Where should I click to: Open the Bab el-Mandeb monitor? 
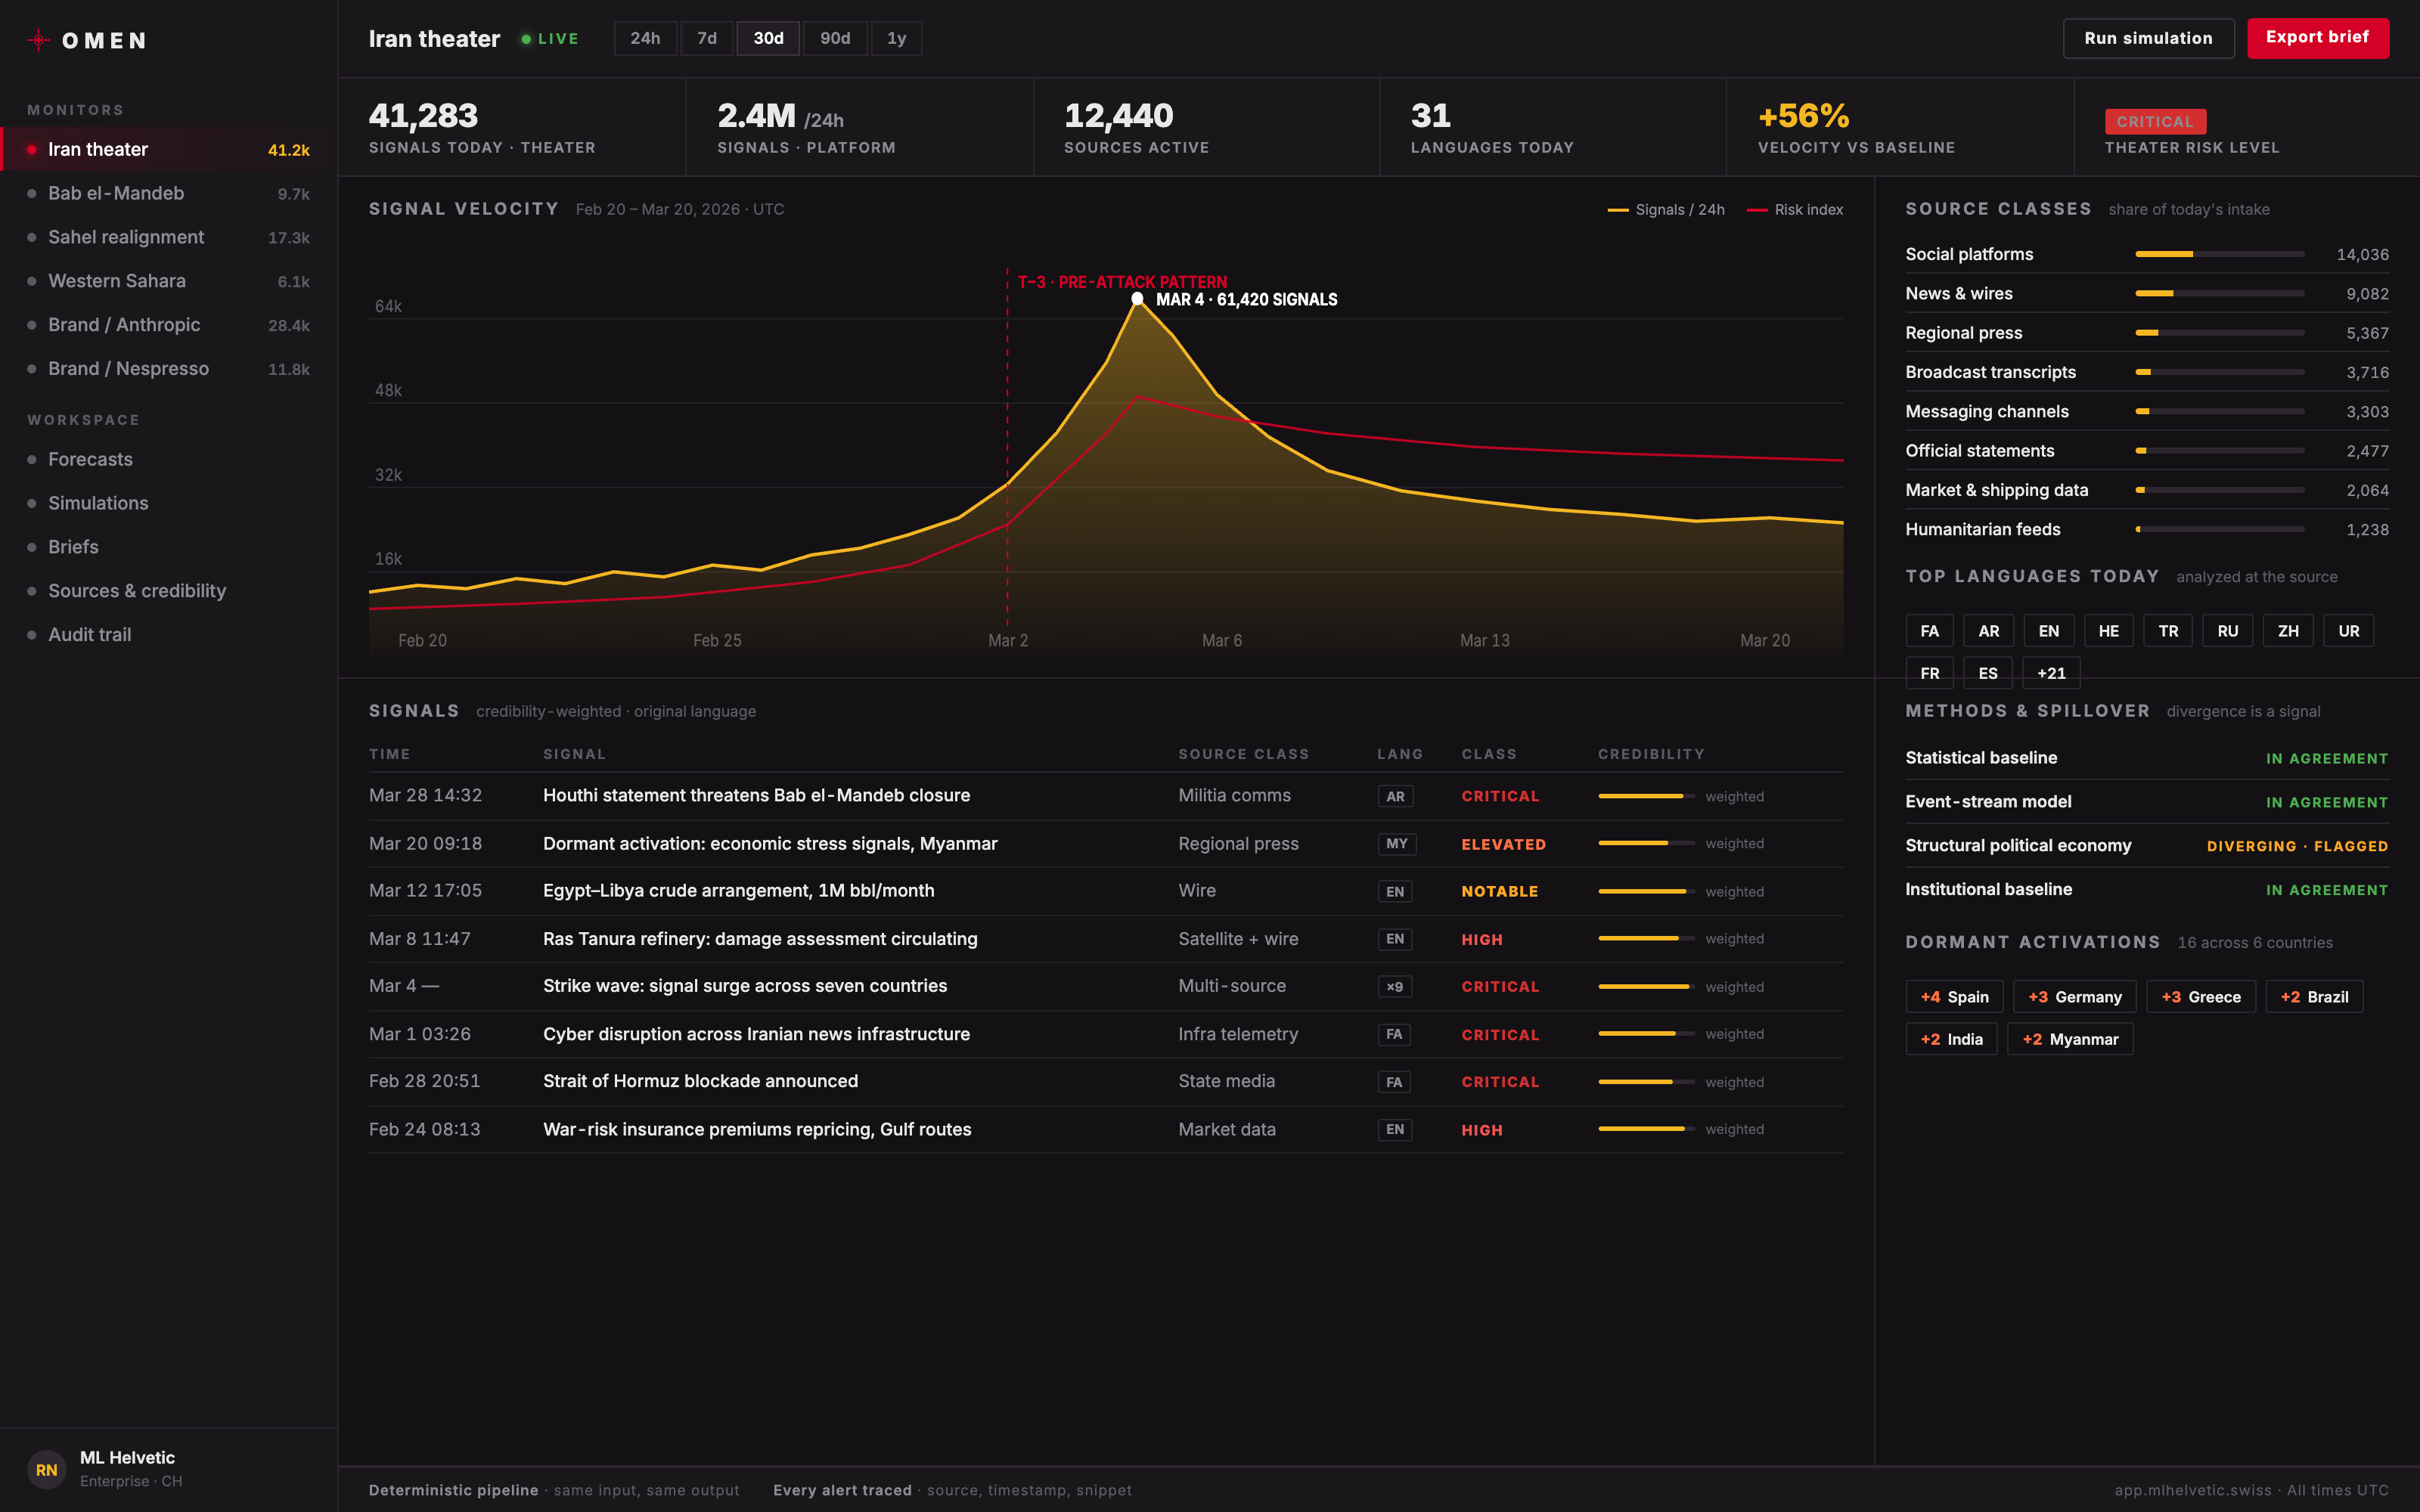click(169, 193)
